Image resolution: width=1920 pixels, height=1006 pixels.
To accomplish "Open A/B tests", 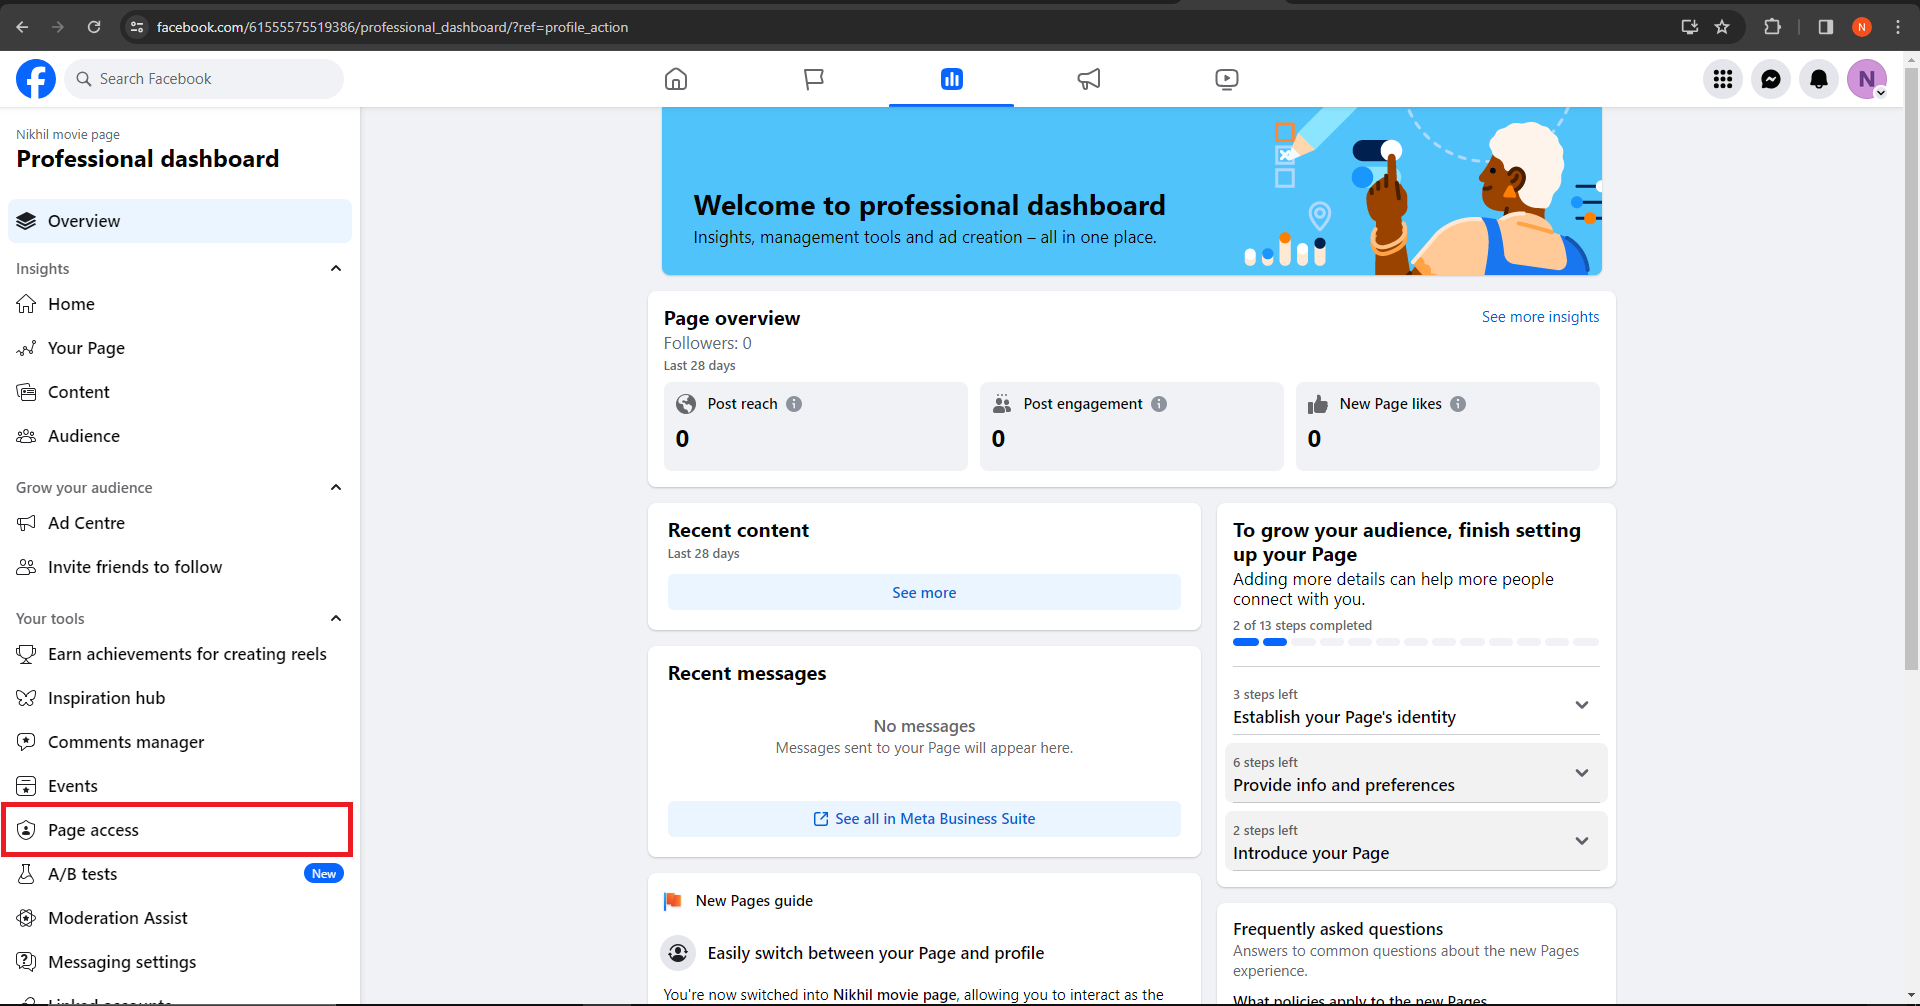I will click(x=180, y=874).
